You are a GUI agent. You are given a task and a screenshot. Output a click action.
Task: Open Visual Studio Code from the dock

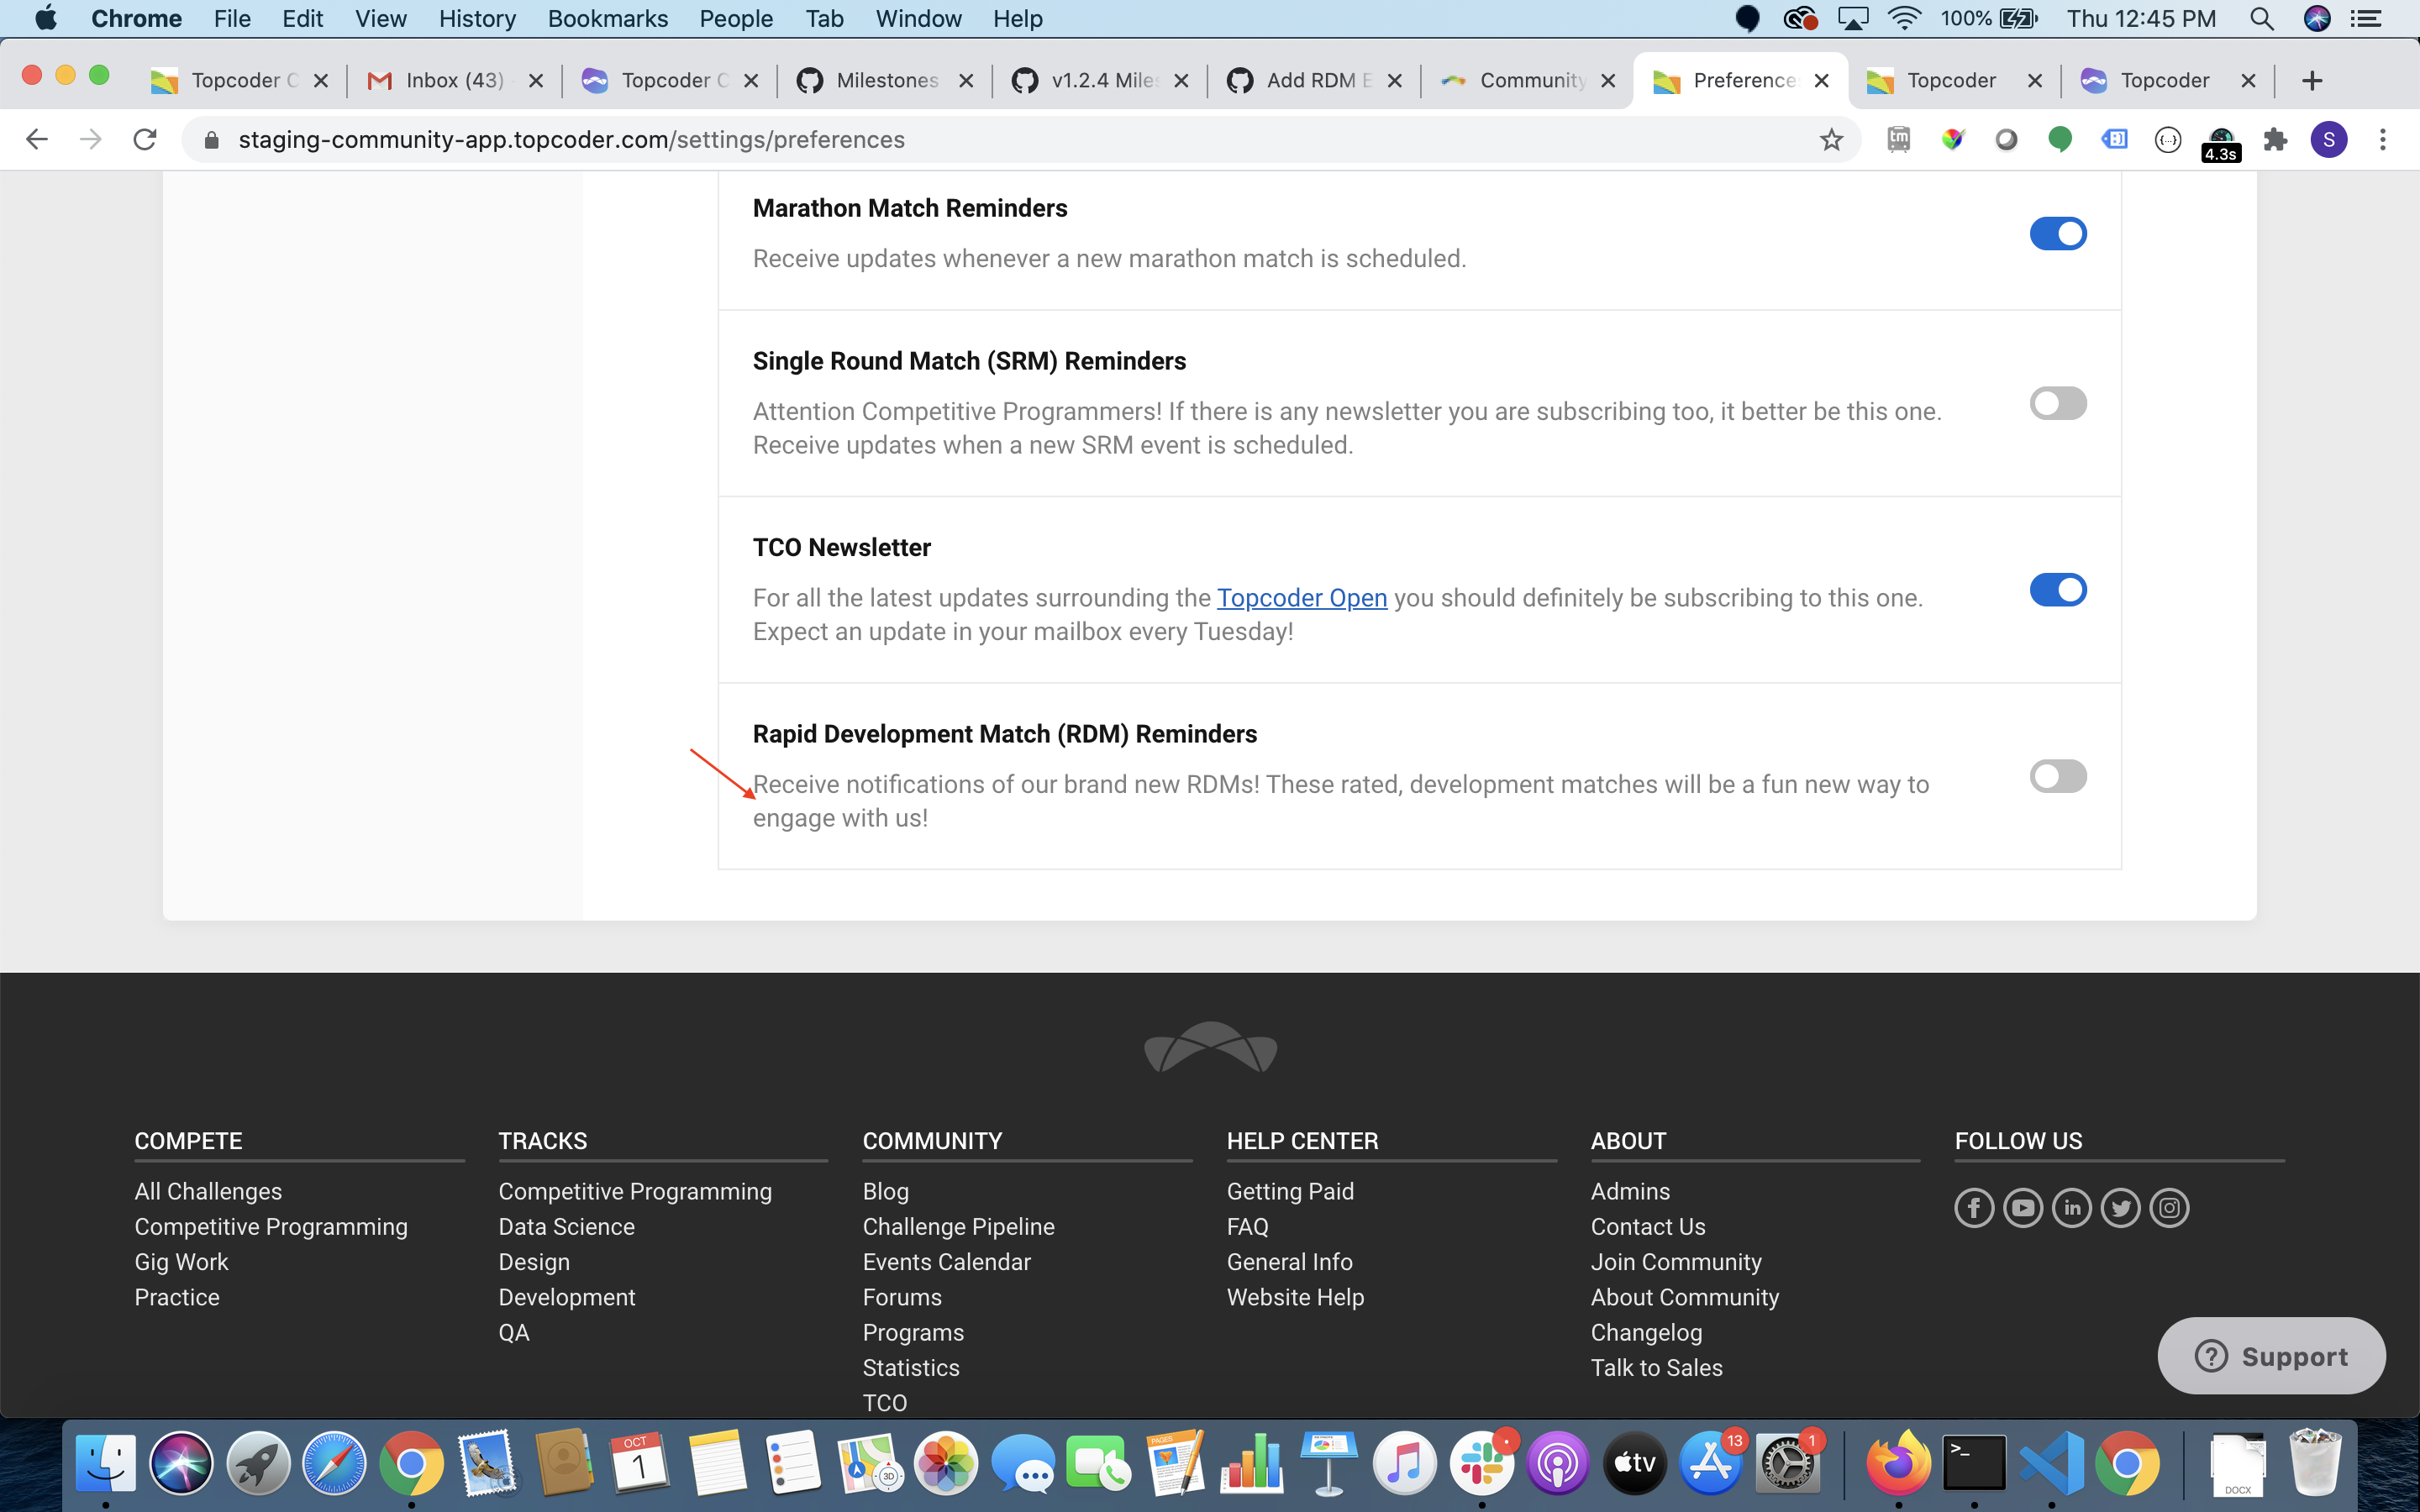(x=2051, y=1464)
